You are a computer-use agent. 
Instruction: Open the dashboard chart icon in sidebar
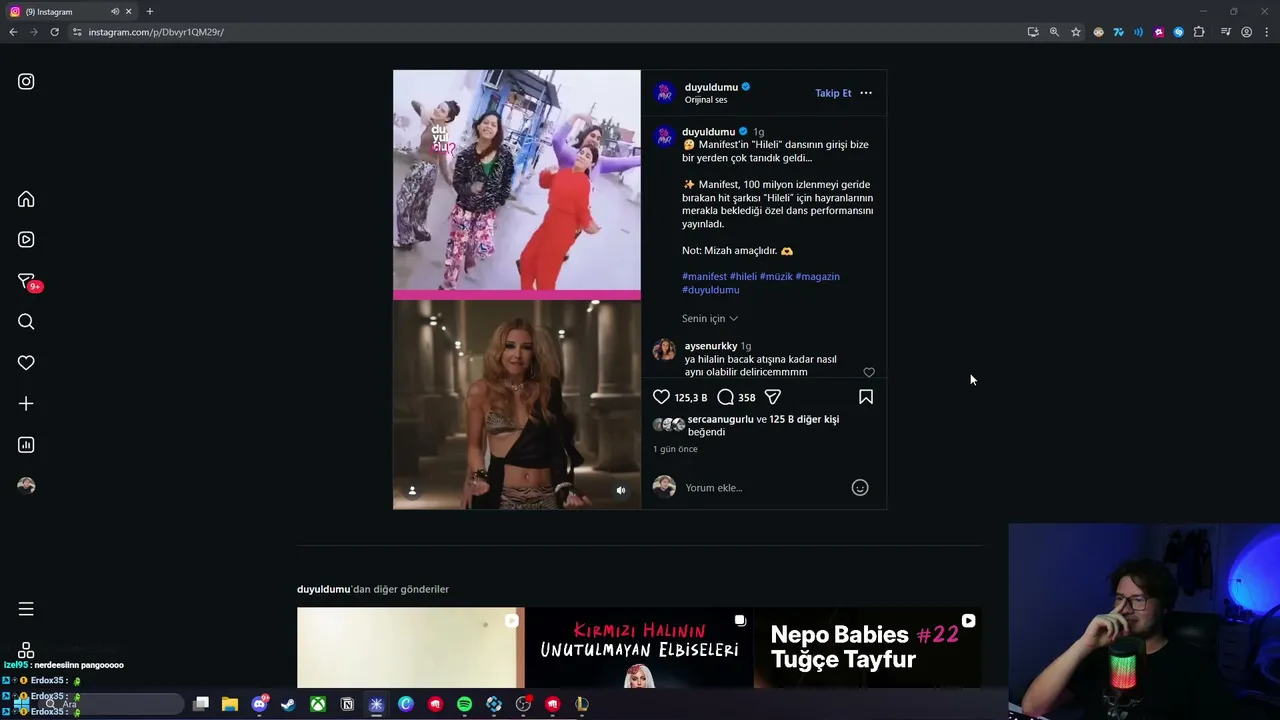(x=26, y=445)
